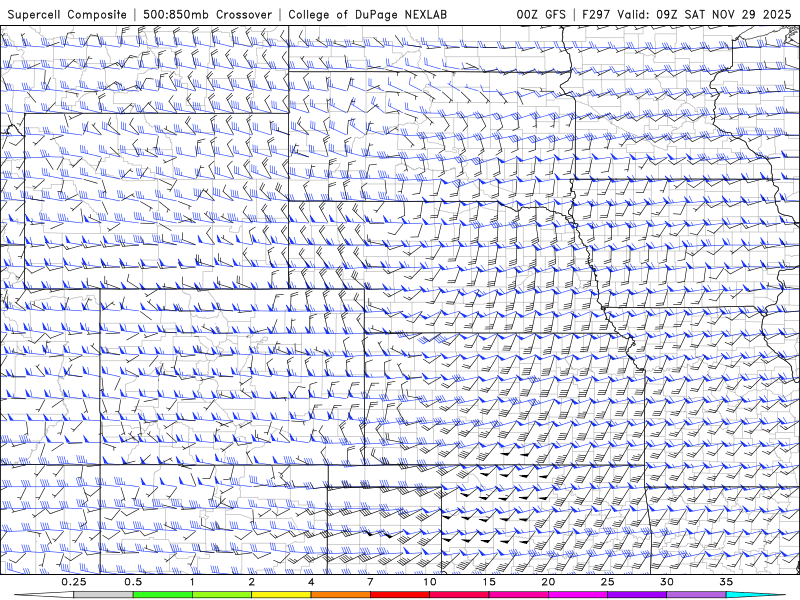Click the '10' legend value
Viewport: 800px width, 600px height.
[x=430, y=582]
